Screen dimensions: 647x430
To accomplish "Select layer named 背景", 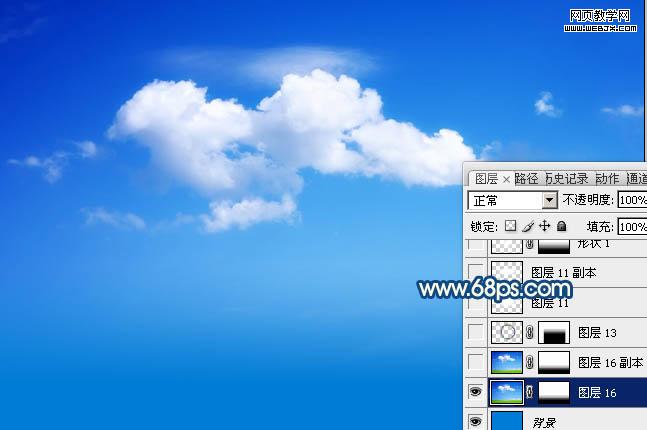I will [544, 423].
